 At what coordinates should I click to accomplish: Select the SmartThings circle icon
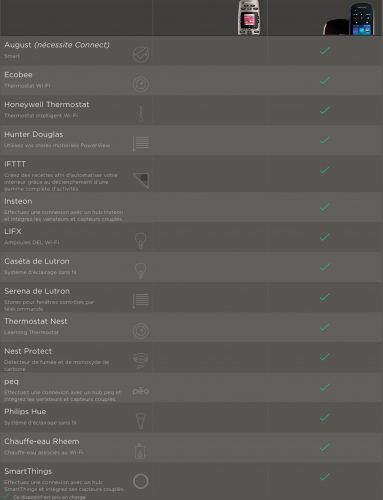click(x=141, y=481)
